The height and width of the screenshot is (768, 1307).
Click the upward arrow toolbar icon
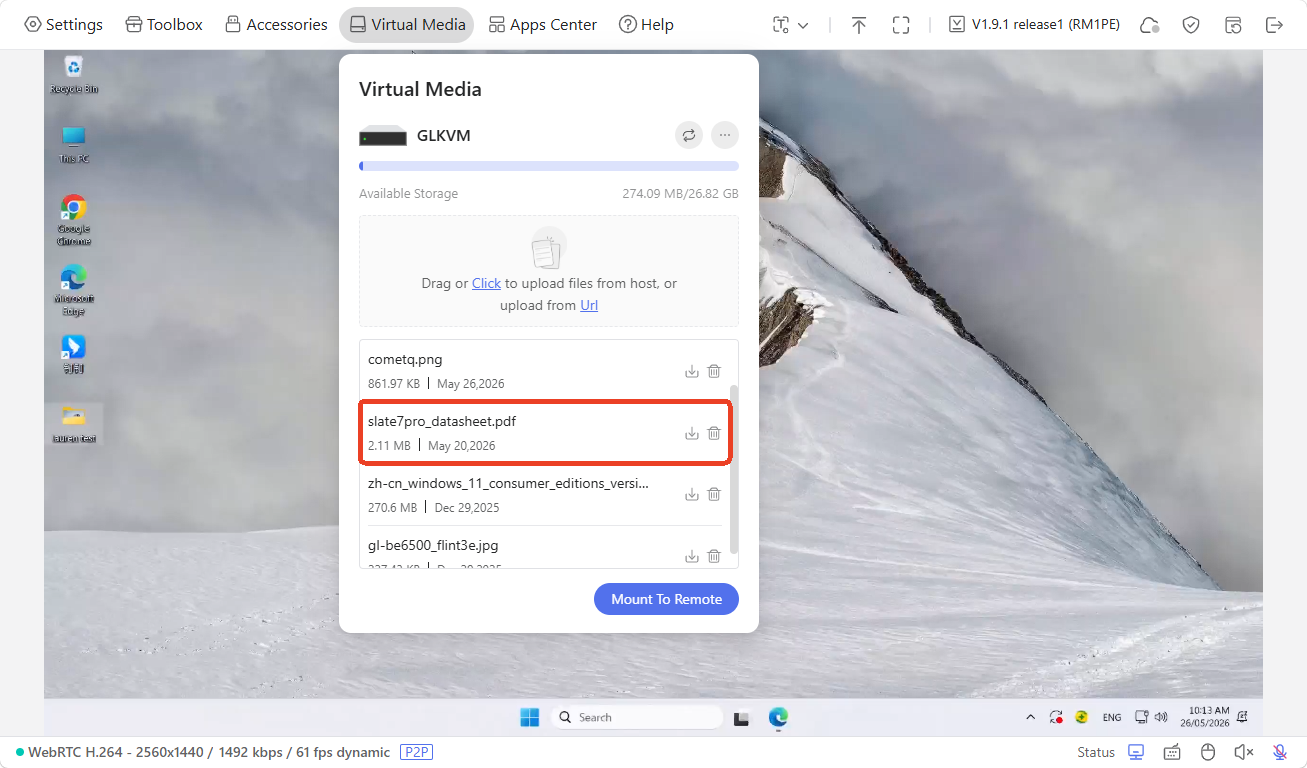[x=859, y=25]
